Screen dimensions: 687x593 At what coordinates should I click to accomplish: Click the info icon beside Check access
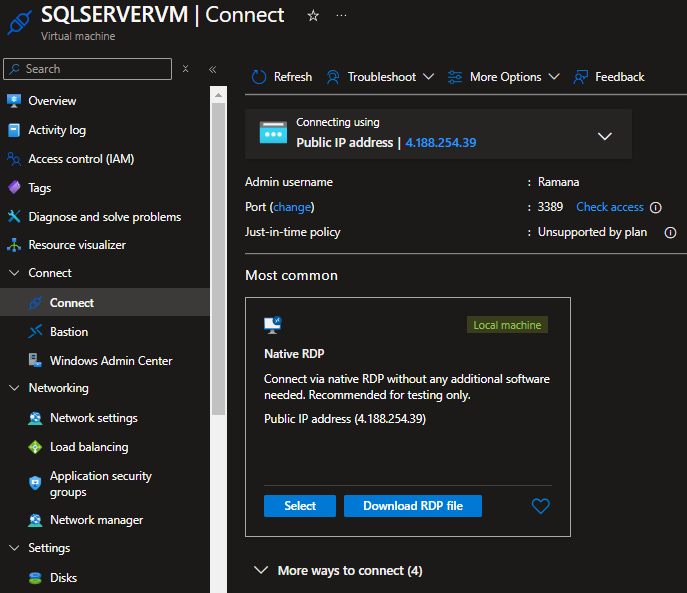pyautogui.click(x=655, y=207)
